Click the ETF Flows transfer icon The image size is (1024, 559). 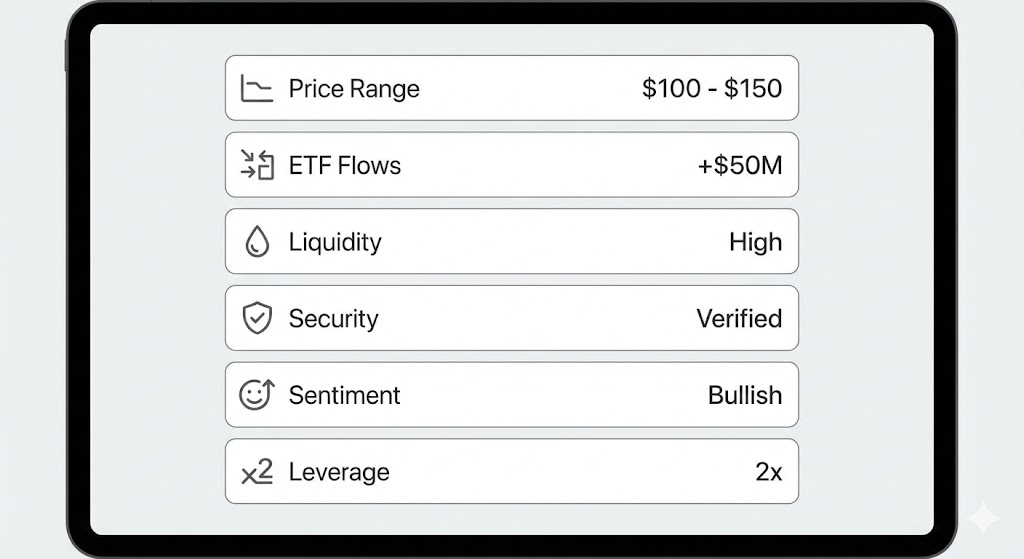click(x=257, y=165)
